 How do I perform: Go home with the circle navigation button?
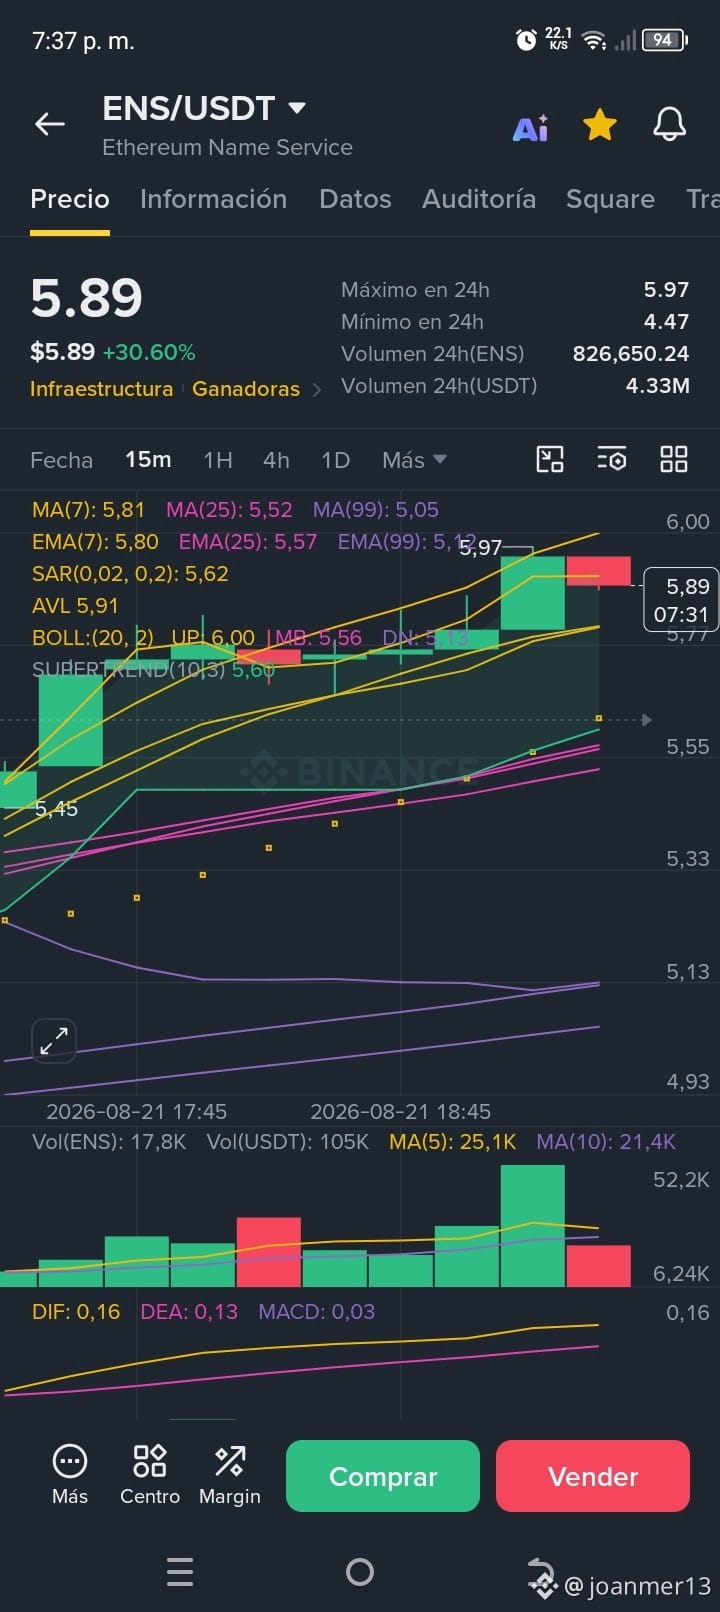click(360, 1572)
